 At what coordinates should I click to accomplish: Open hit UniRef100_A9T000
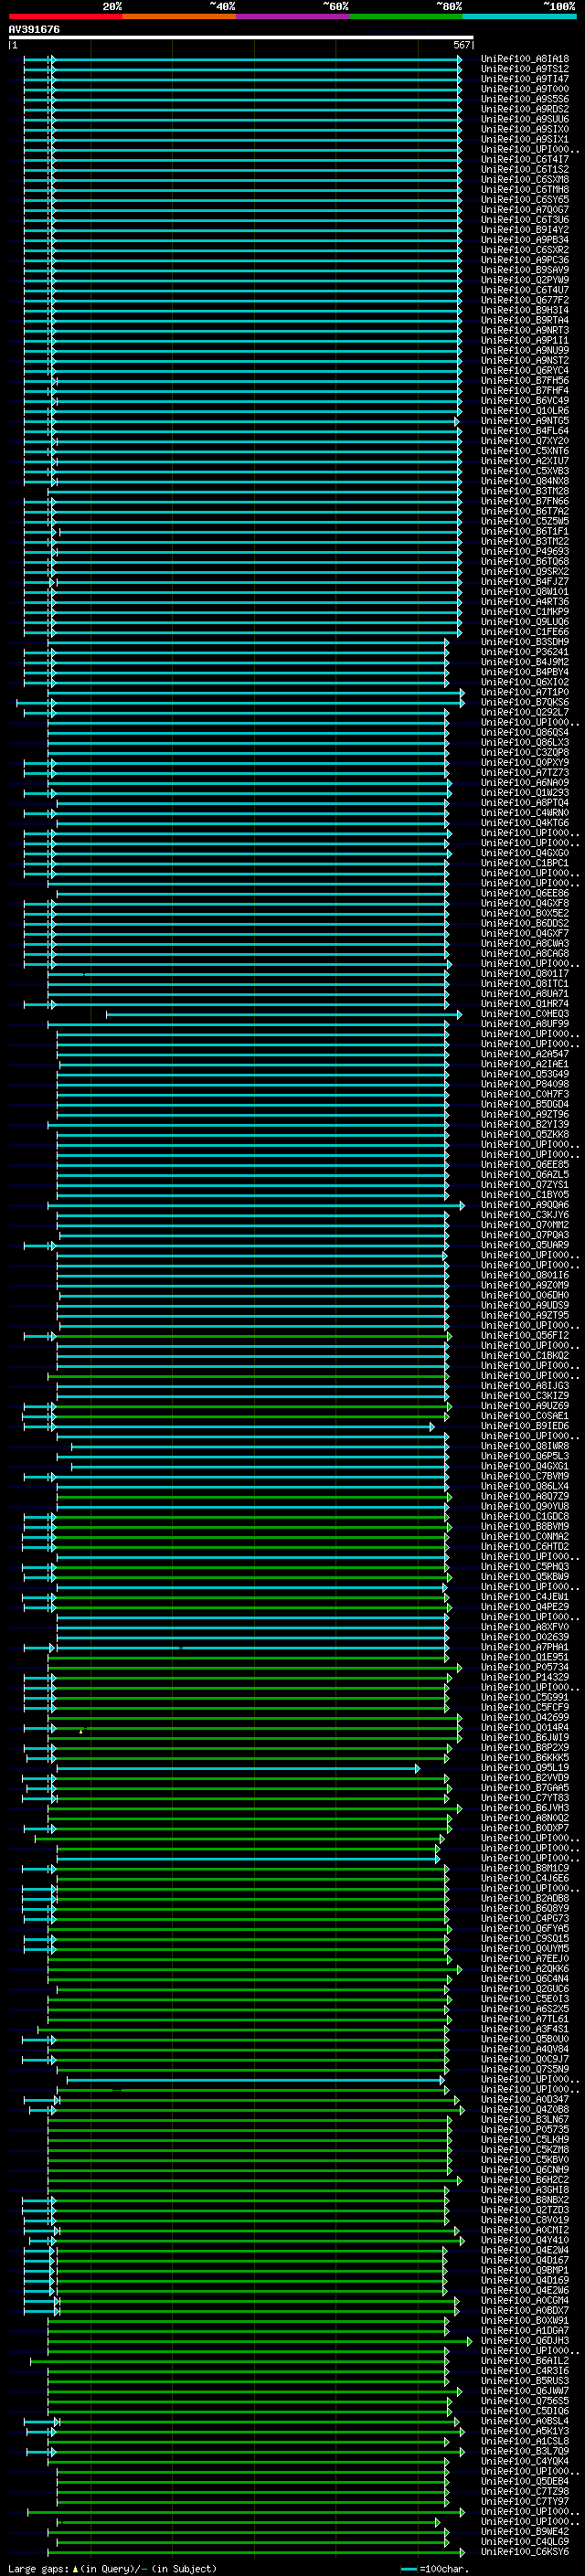pyautogui.click(x=525, y=89)
